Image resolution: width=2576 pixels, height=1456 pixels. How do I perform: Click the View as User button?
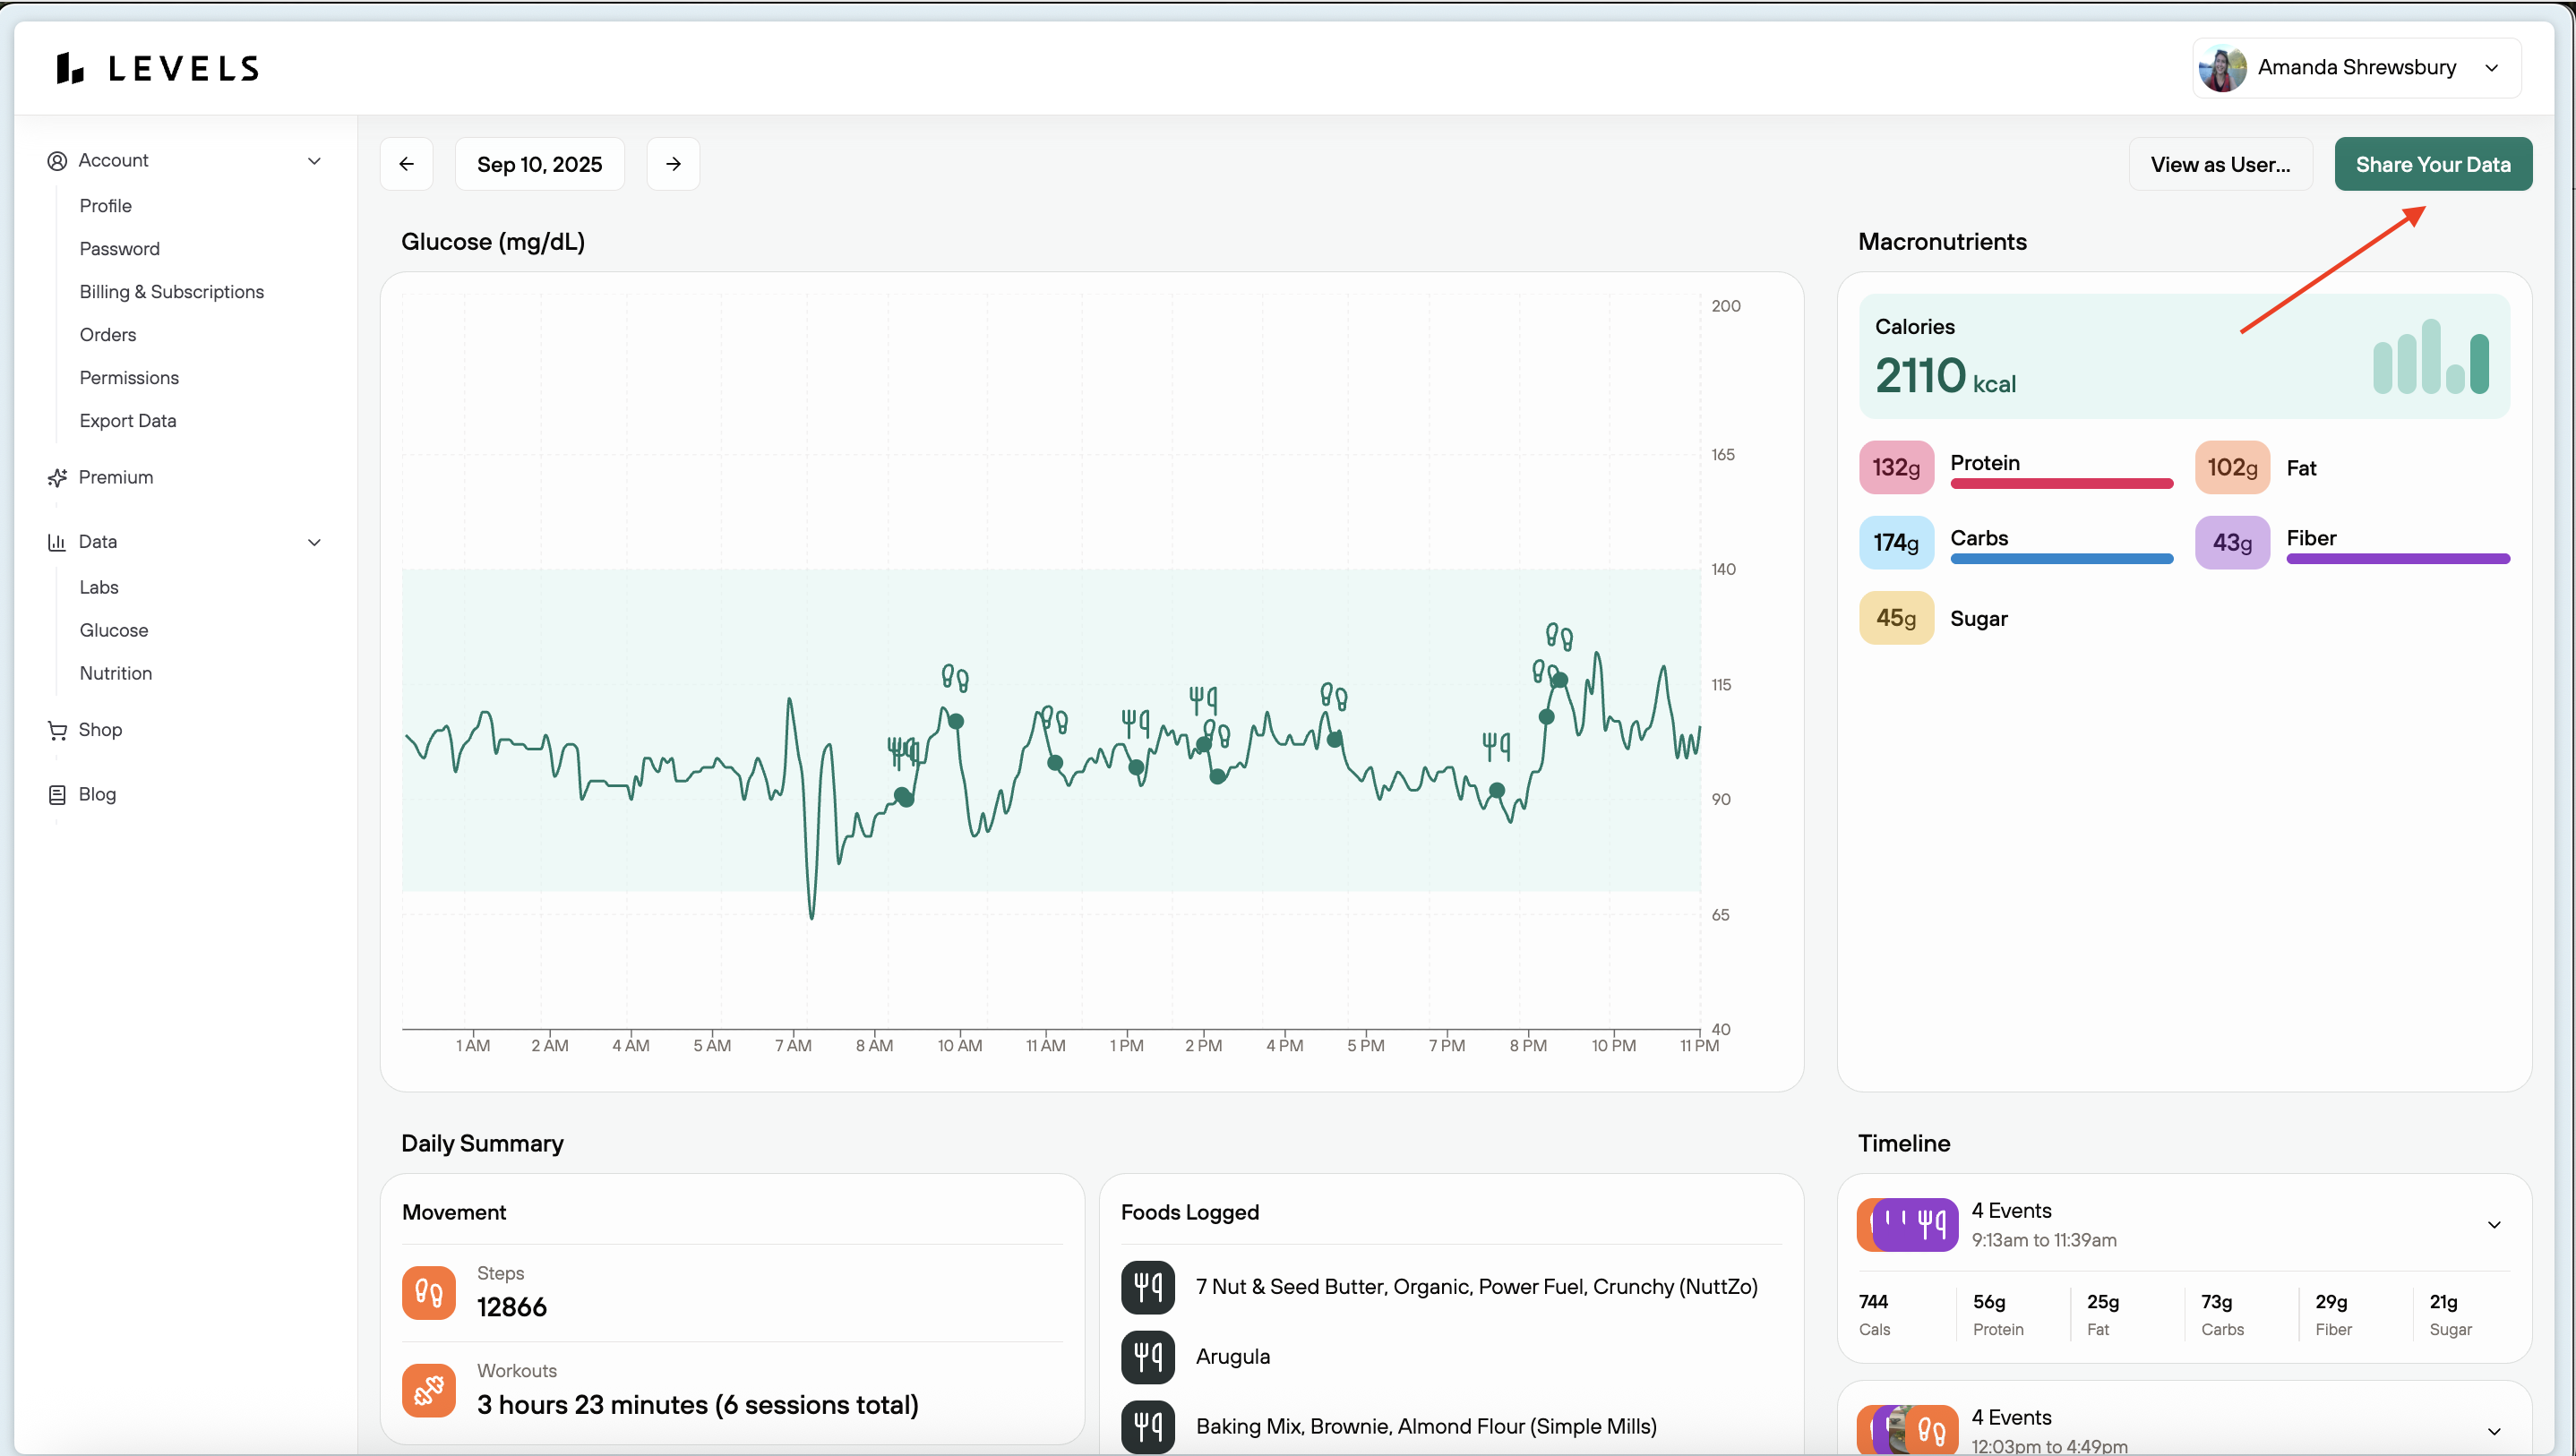[x=2220, y=164]
